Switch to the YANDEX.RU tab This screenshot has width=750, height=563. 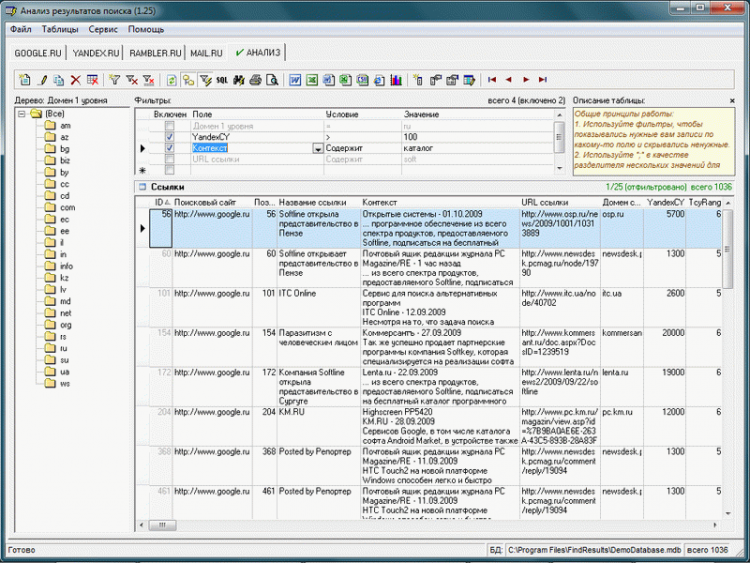point(96,52)
